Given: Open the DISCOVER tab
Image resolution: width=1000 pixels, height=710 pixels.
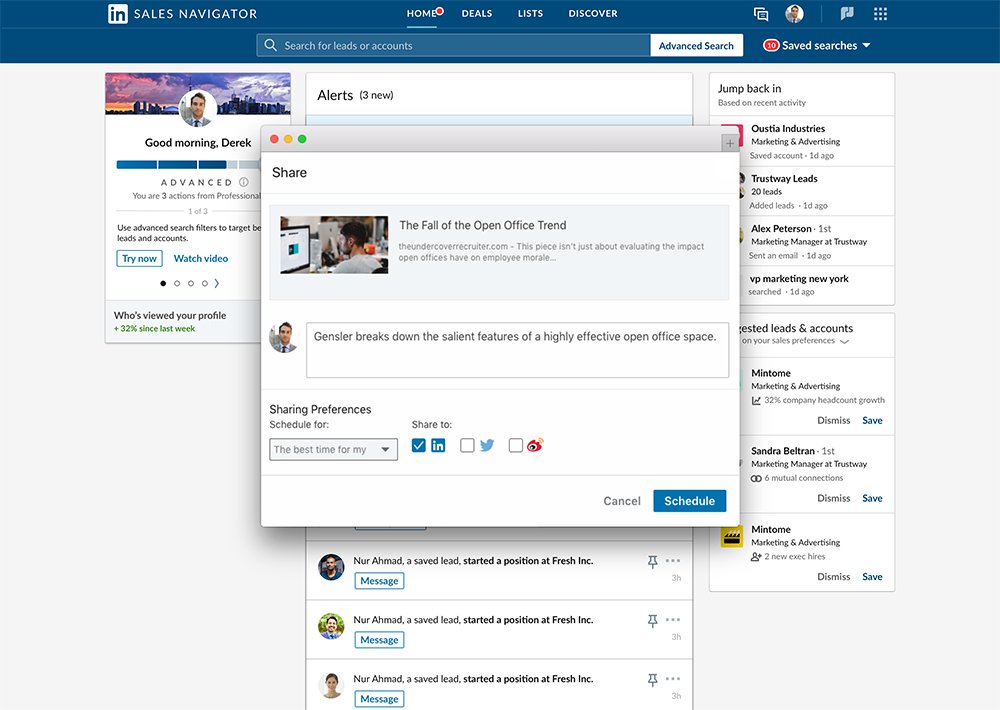Looking at the screenshot, I should point(592,14).
